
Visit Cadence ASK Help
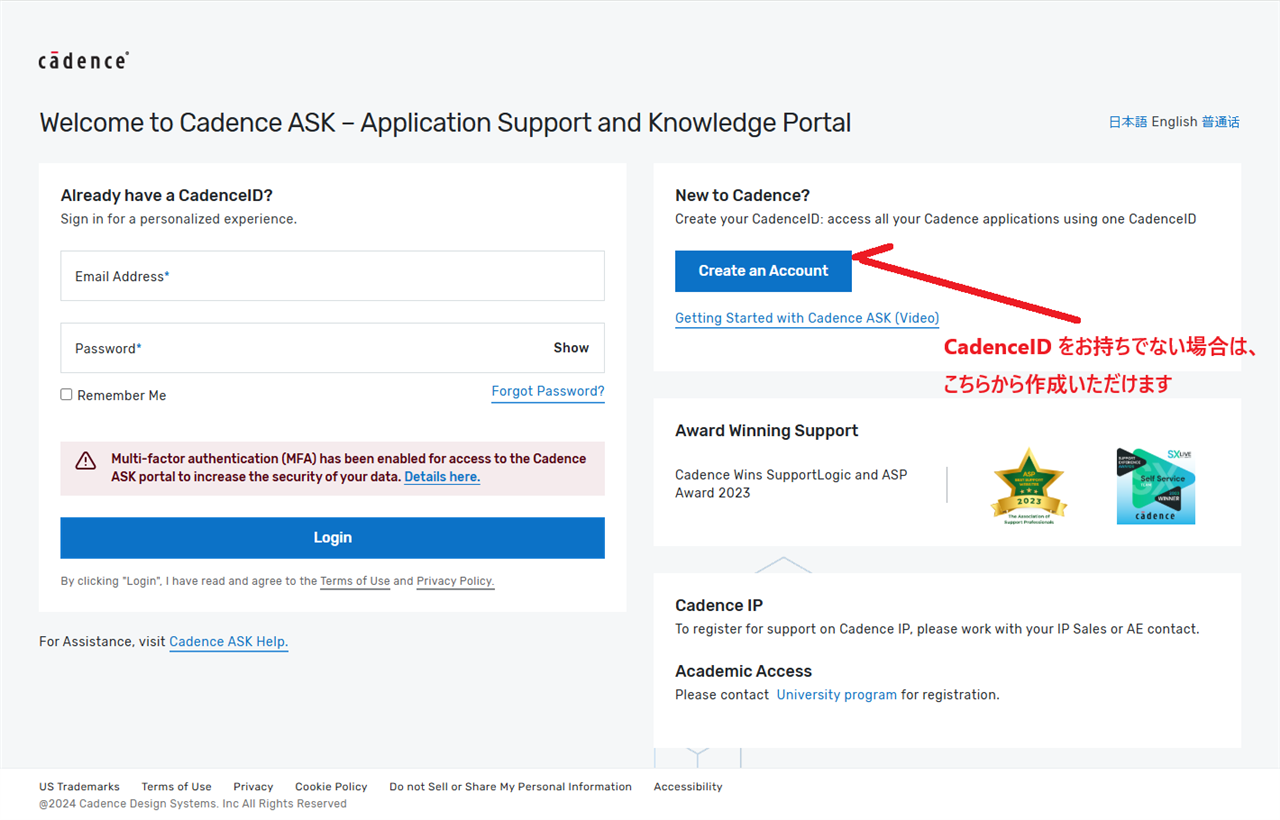(x=228, y=642)
